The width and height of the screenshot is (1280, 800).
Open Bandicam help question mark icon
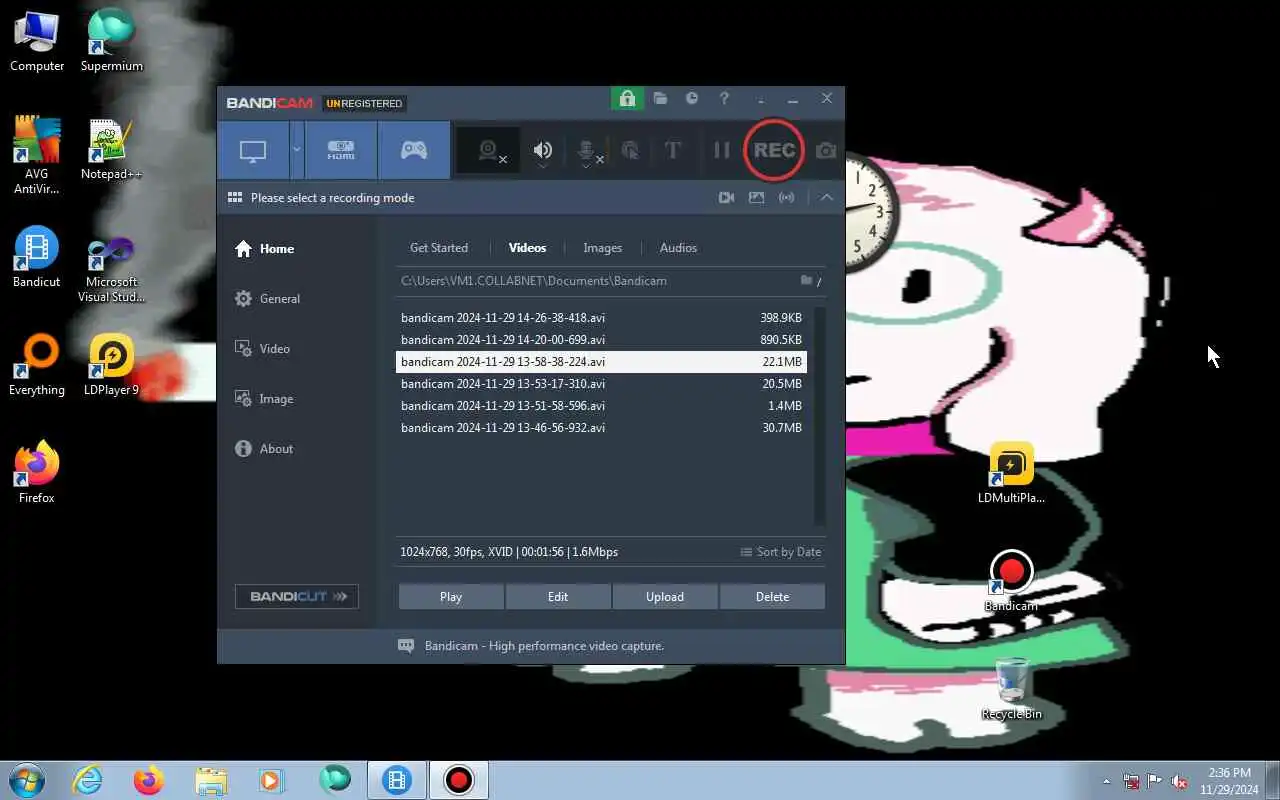[724, 99]
